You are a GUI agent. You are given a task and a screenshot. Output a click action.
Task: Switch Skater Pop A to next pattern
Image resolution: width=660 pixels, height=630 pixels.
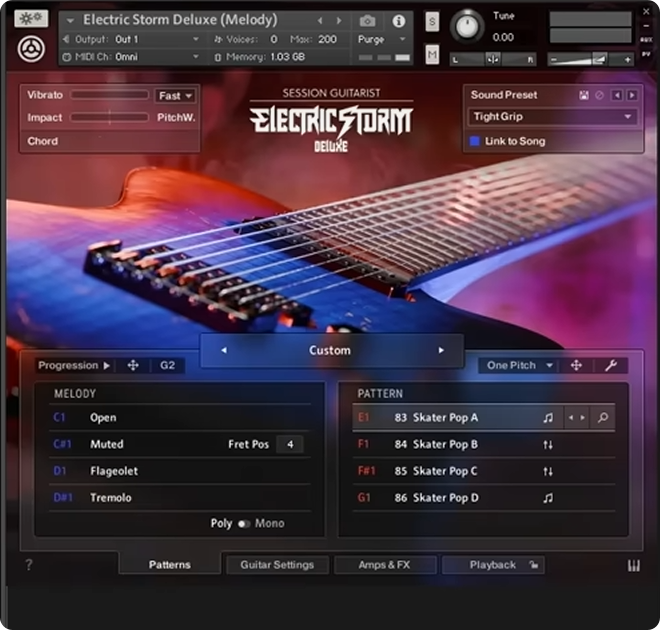[x=583, y=417]
